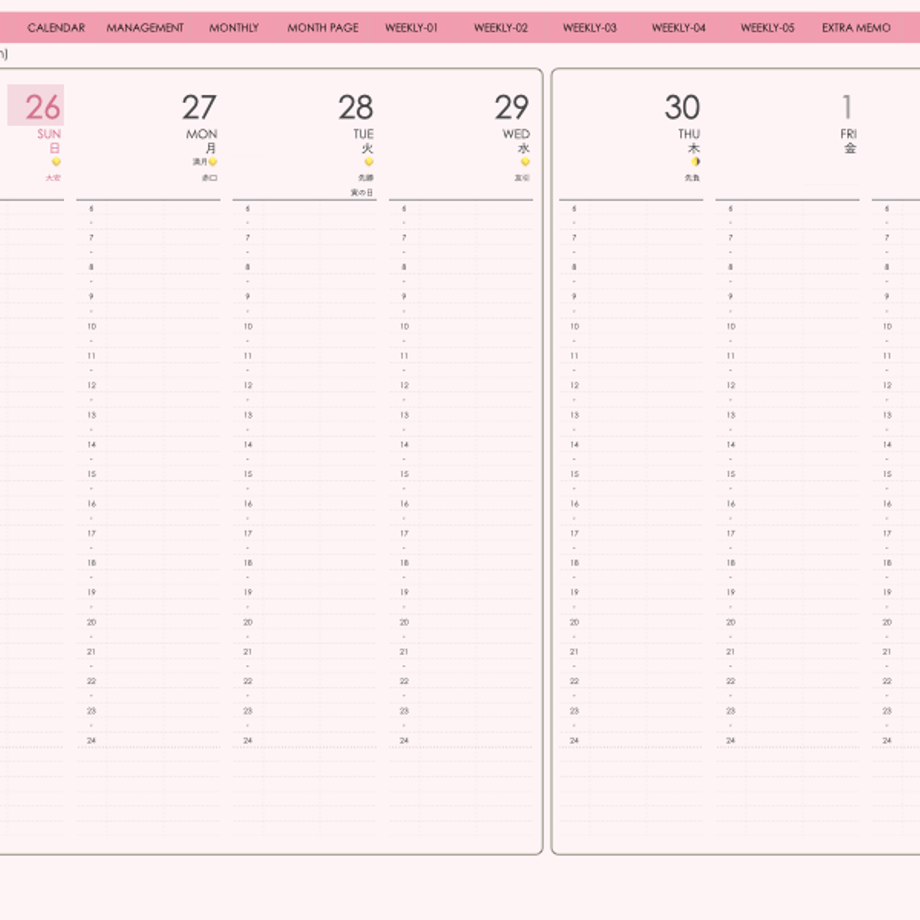Open the EXTRA MEMO tab
920x920 pixels.
[x=856, y=28]
